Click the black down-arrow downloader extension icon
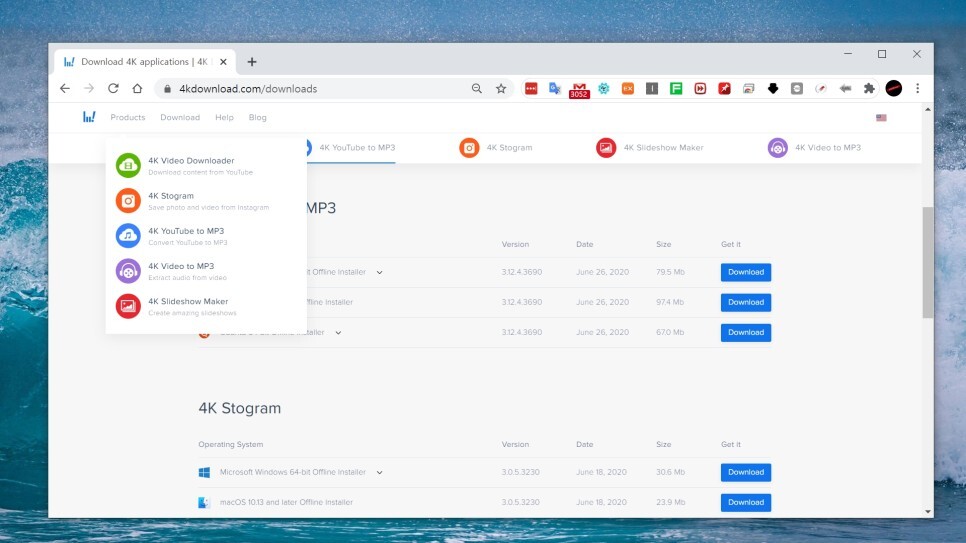 pos(773,89)
